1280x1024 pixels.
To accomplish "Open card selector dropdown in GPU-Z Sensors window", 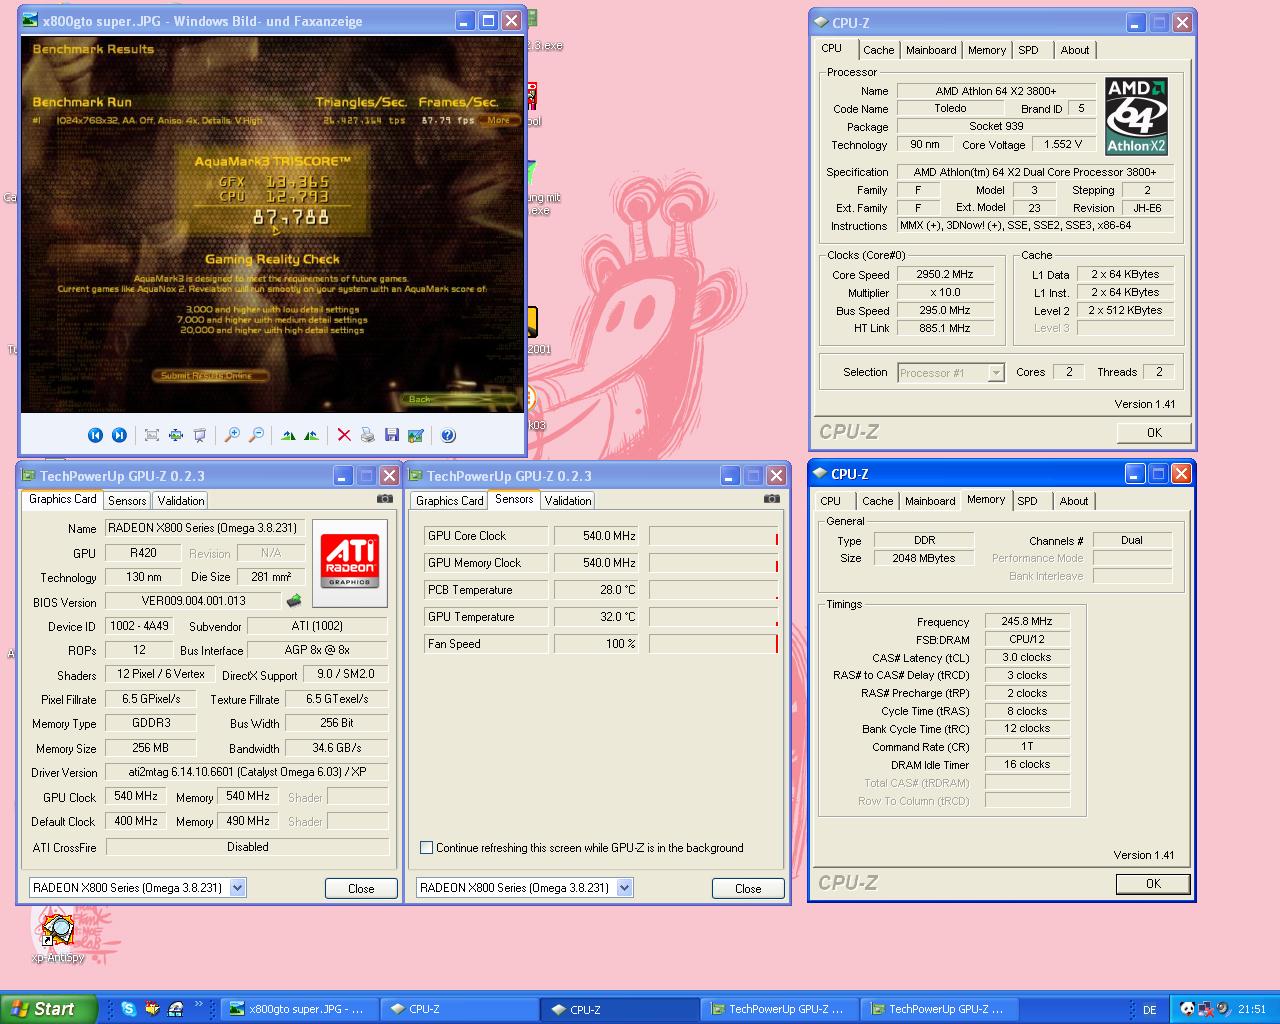I will [x=624, y=887].
